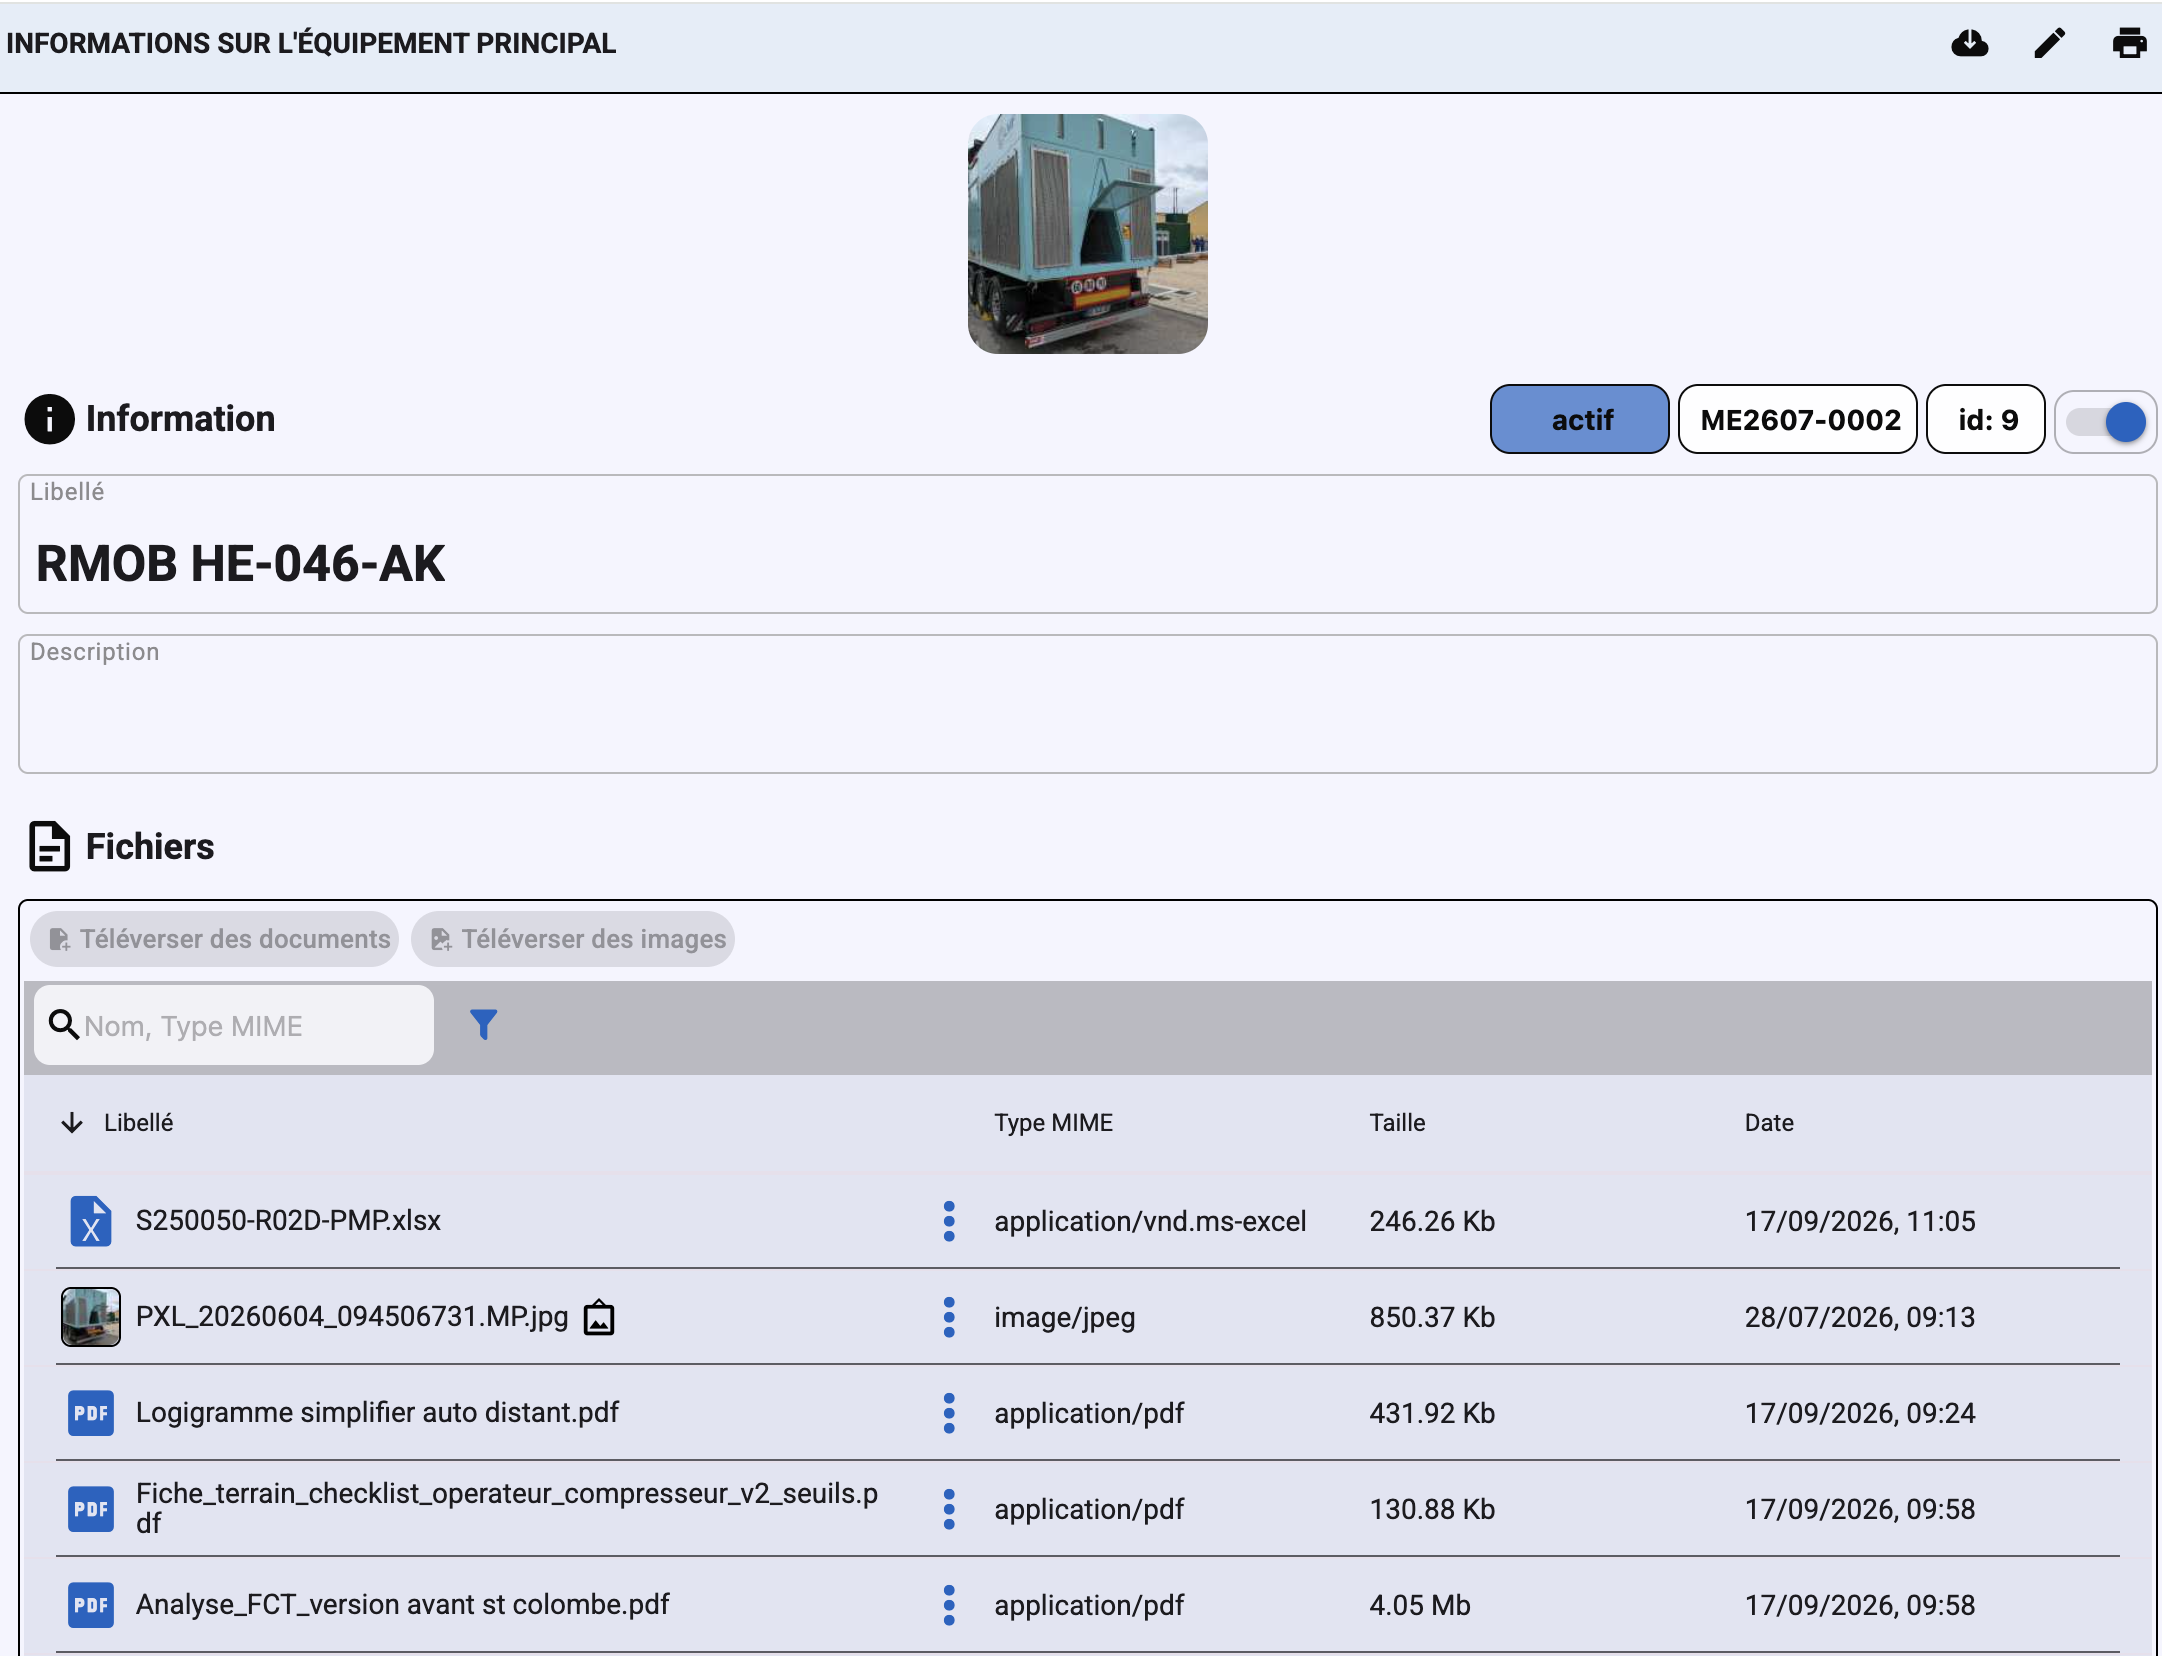Viewport: 2162px width, 1656px height.
Task: Click Téléverser des images button
Action: (573, 939)
